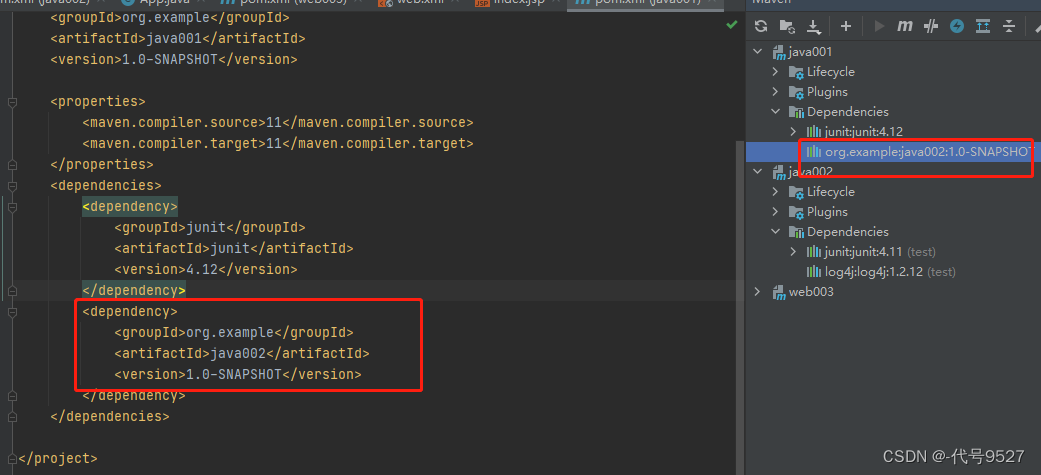Collapse the java001 project node
This screenshot has height=475, width=1041.
click(x=758, y=52)
